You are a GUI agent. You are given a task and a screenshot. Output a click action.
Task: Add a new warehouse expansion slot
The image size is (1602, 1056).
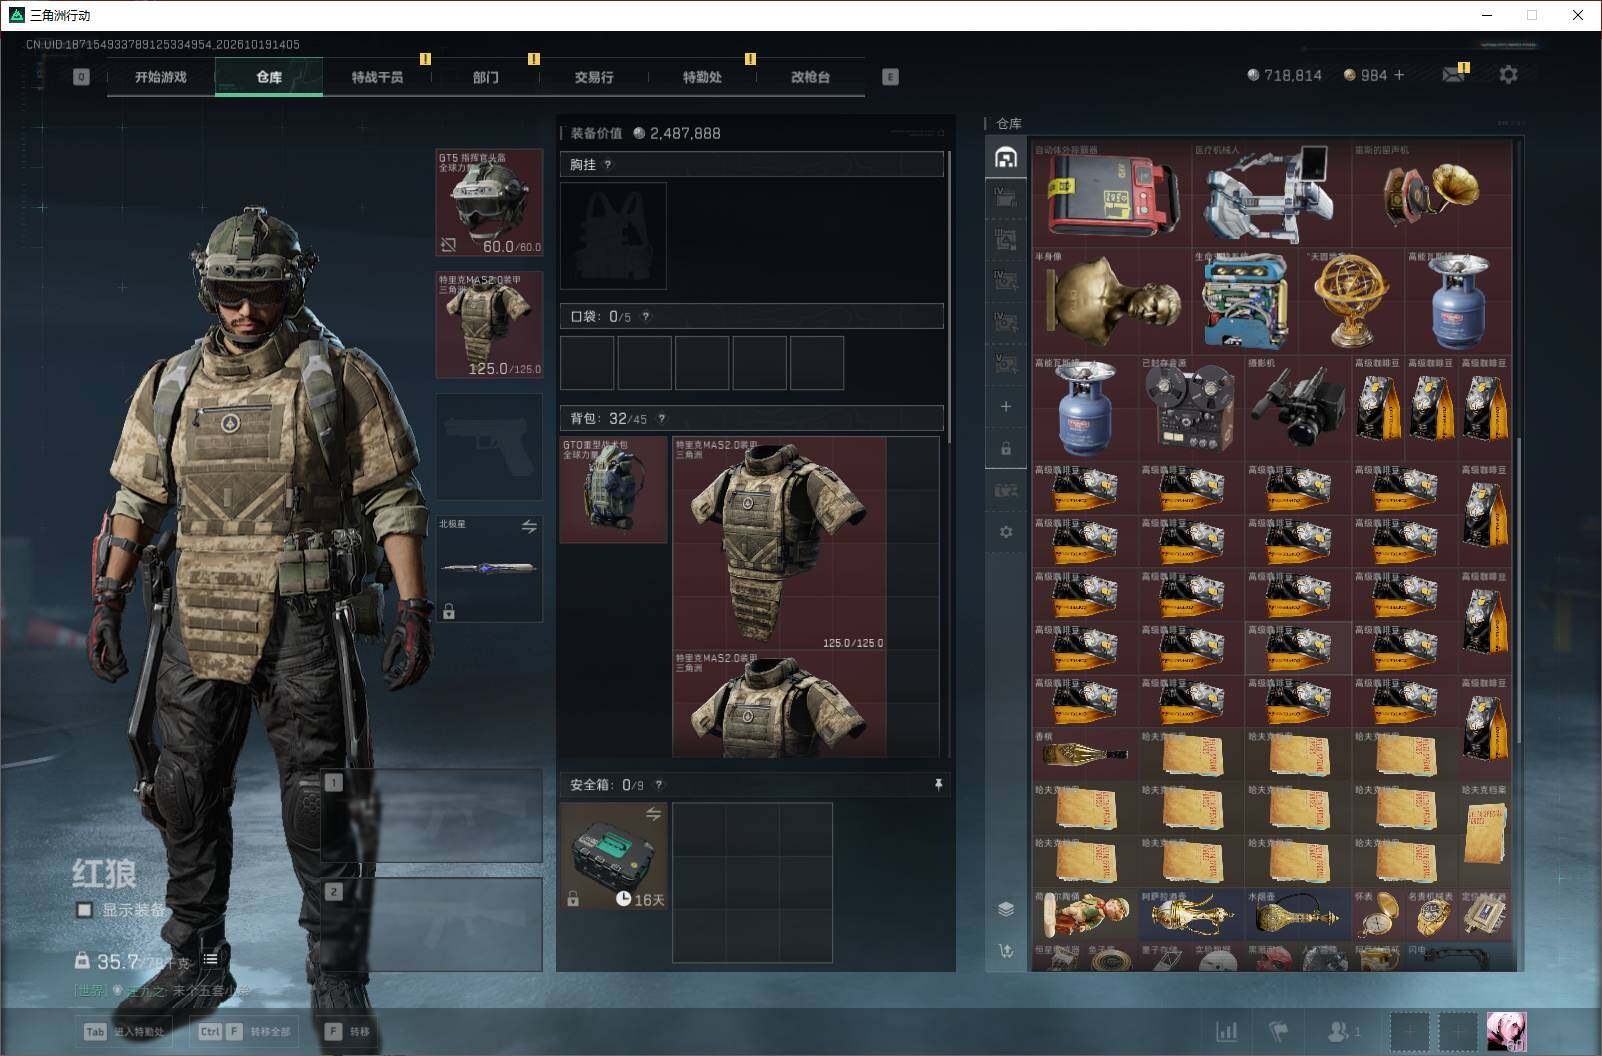[1006, 406]
